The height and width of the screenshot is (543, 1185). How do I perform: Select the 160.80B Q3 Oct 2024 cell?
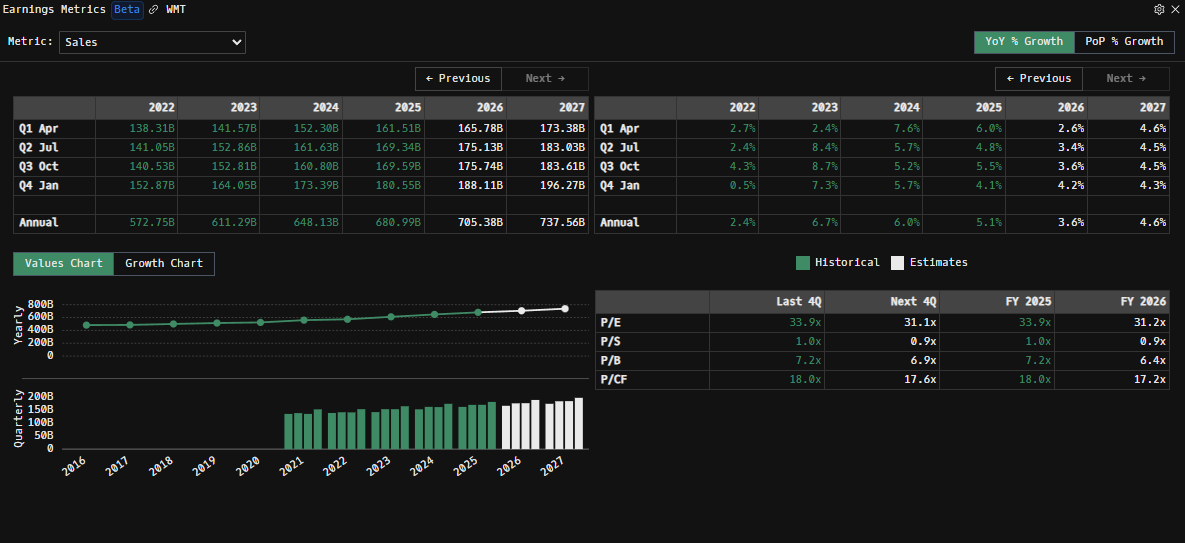pos(301,166)
